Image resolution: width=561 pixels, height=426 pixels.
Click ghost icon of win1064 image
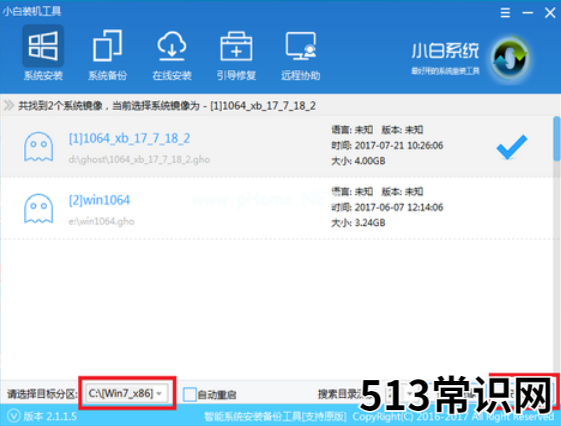[x=39, y=209]
